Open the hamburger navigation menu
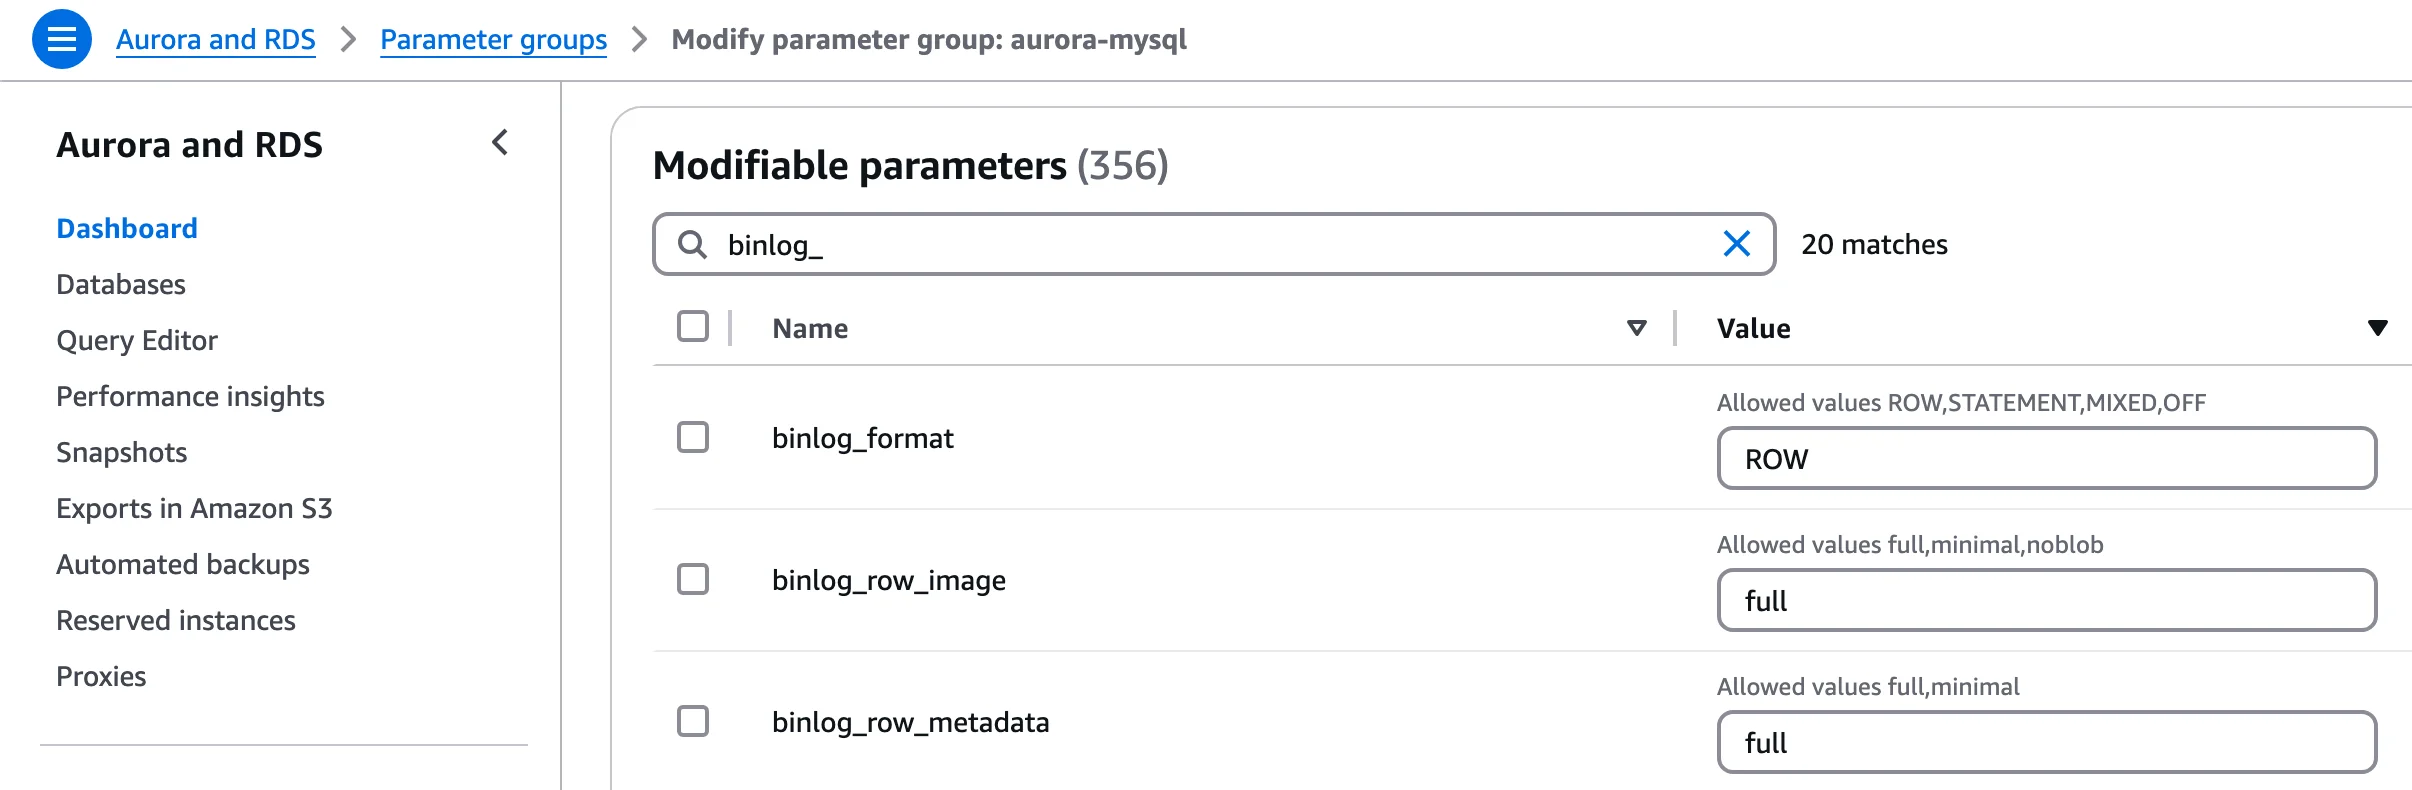 [x=62, y=39]
